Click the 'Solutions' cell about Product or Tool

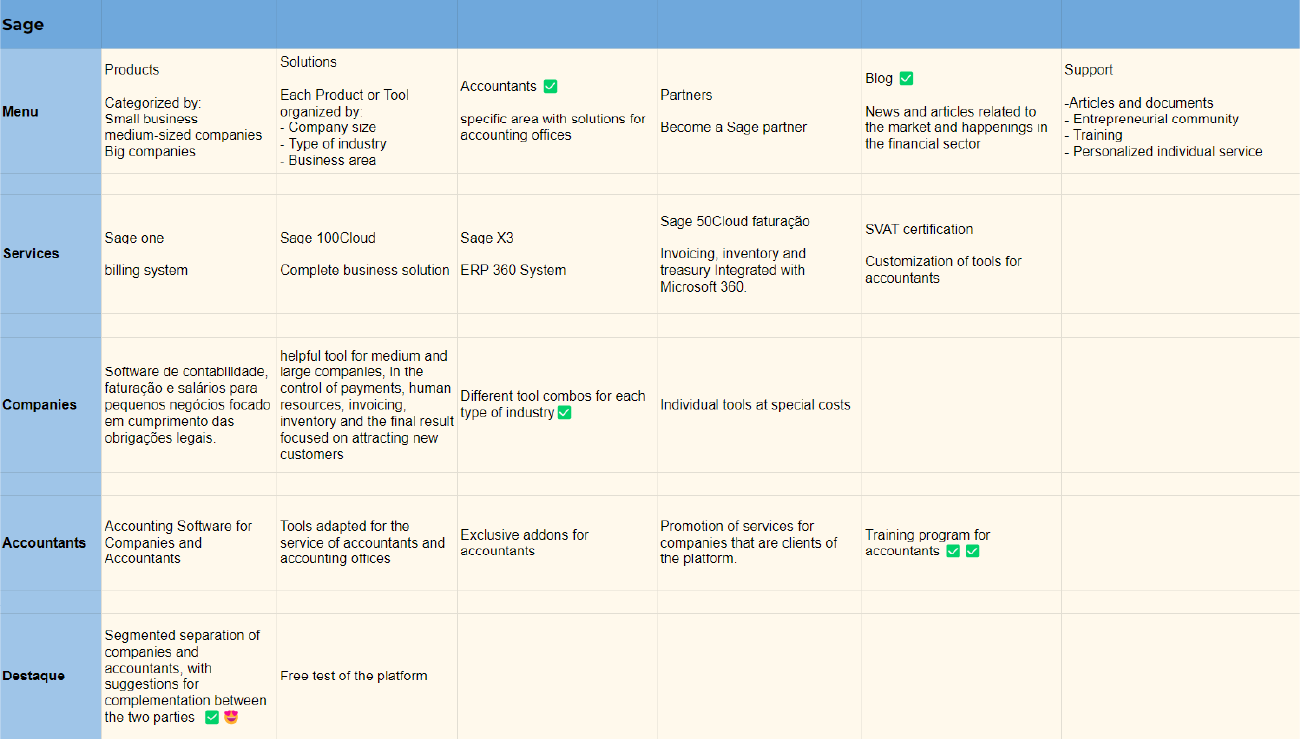(x=367, y=111)
